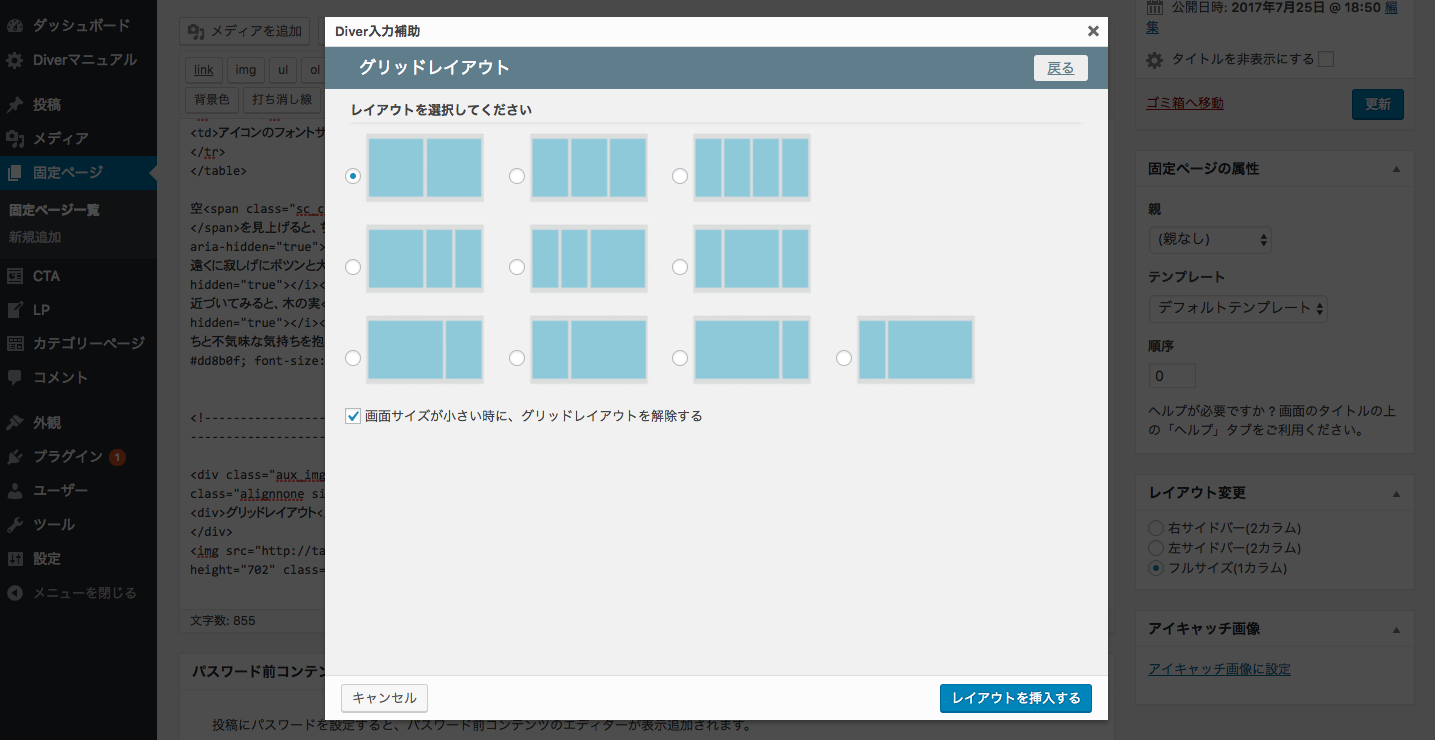Open the 外観 appearance menu
Viewport: 1435px width, 740px height.
click(x=46, y=422)
